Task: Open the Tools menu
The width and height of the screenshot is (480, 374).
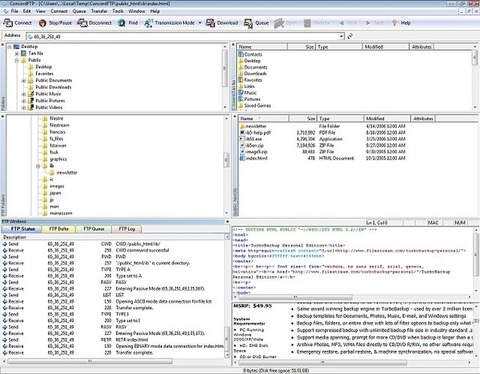Action: [118, 11]
